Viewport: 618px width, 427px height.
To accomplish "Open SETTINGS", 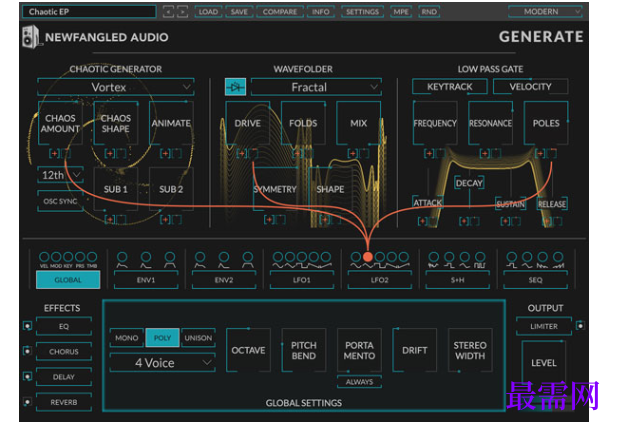I will point(362,12).
